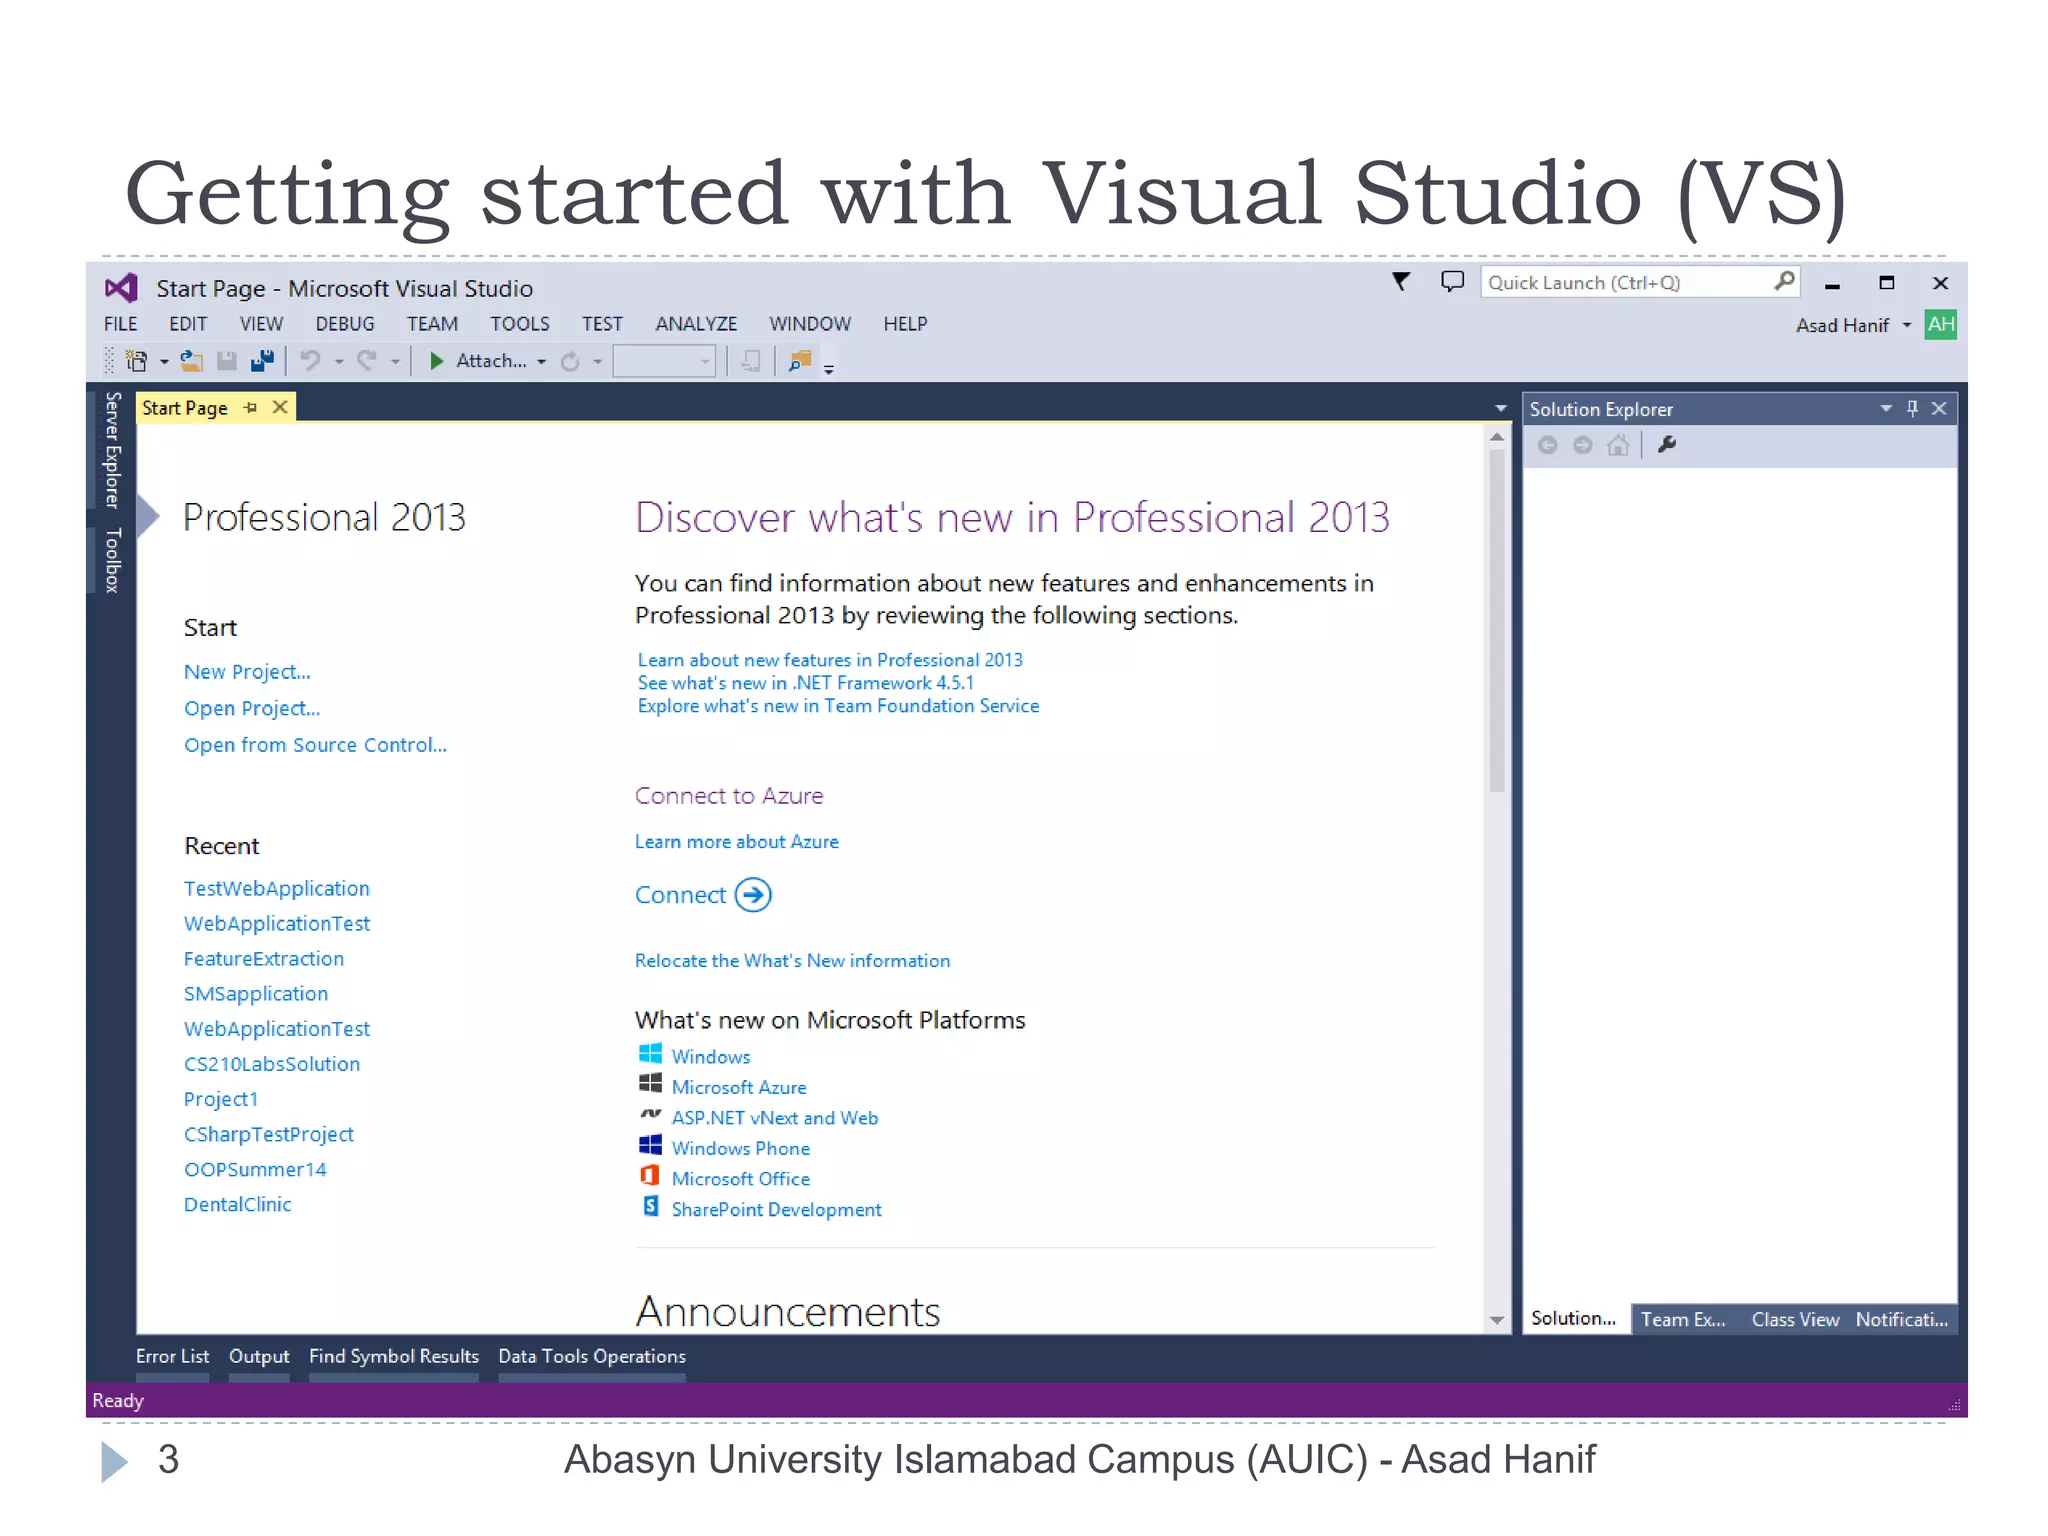2048x1536 pixels.
Task: Open the DEBUG menu
Action: click(x=344, y=324)
